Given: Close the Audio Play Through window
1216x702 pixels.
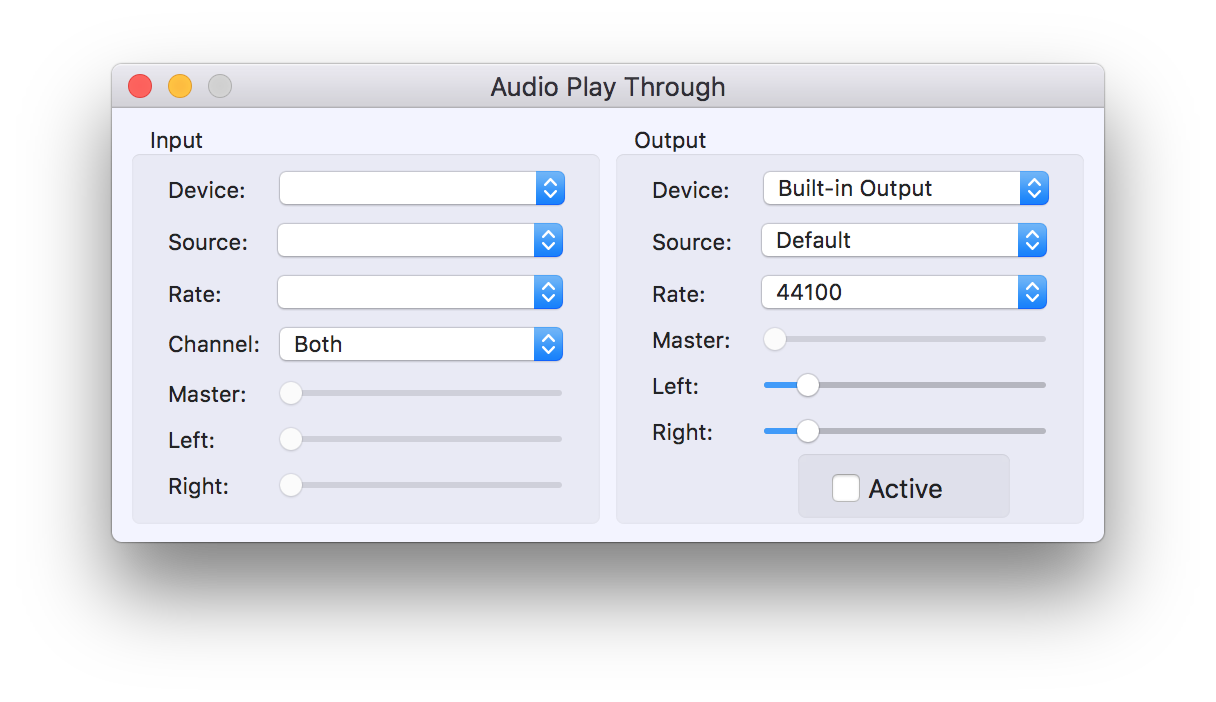Looking at the screenshot, I should 140,87.
